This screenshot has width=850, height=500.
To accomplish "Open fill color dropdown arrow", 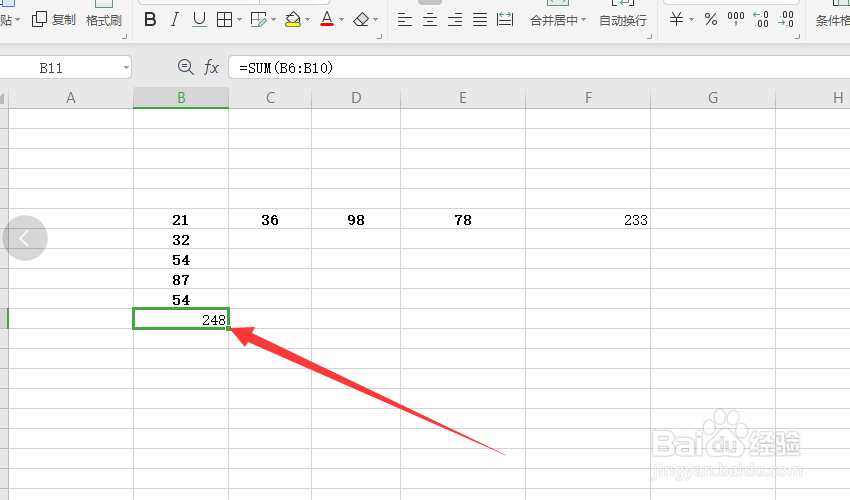I will tap(307, 20).
